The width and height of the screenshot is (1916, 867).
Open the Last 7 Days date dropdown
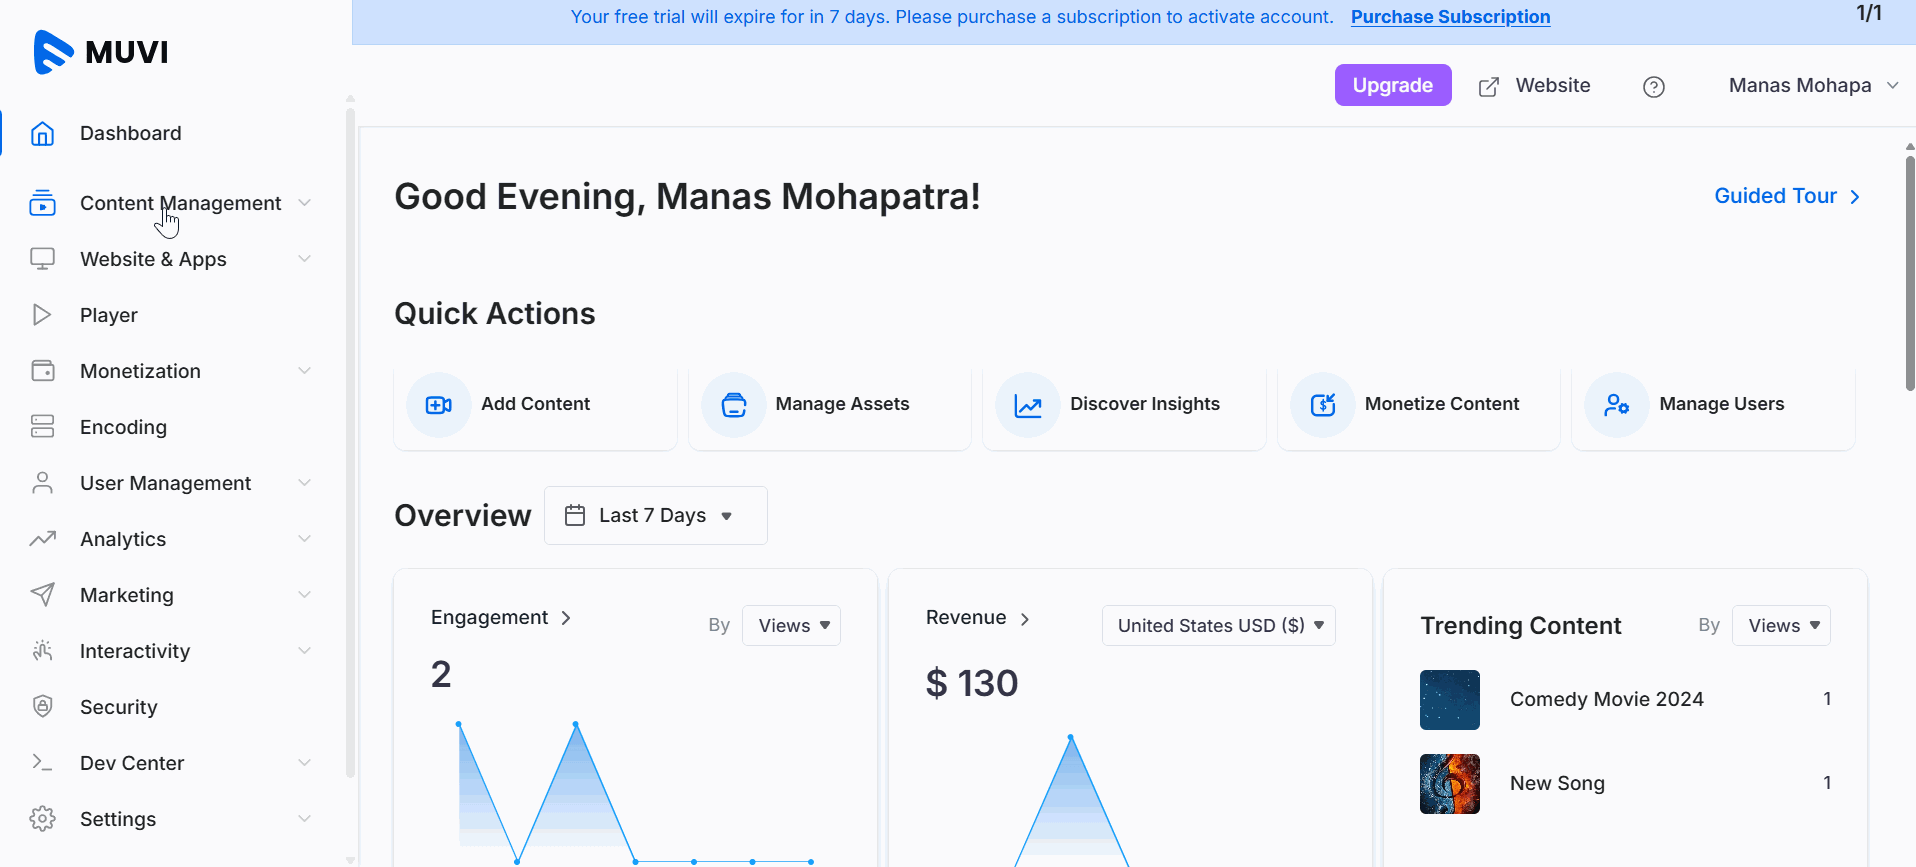pyautogui.click(x=655, y=516)
